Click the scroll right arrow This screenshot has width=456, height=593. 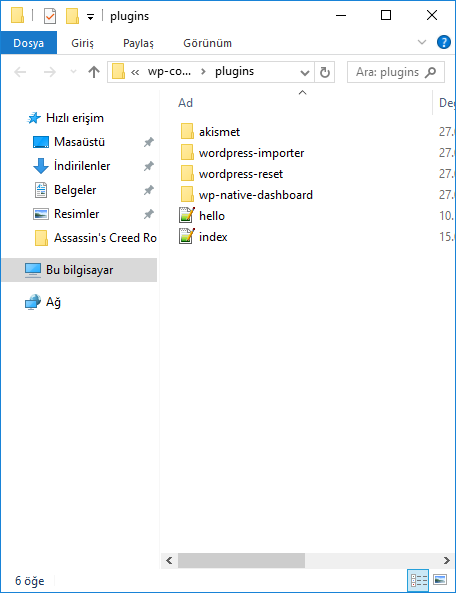[x=447, y=560]
